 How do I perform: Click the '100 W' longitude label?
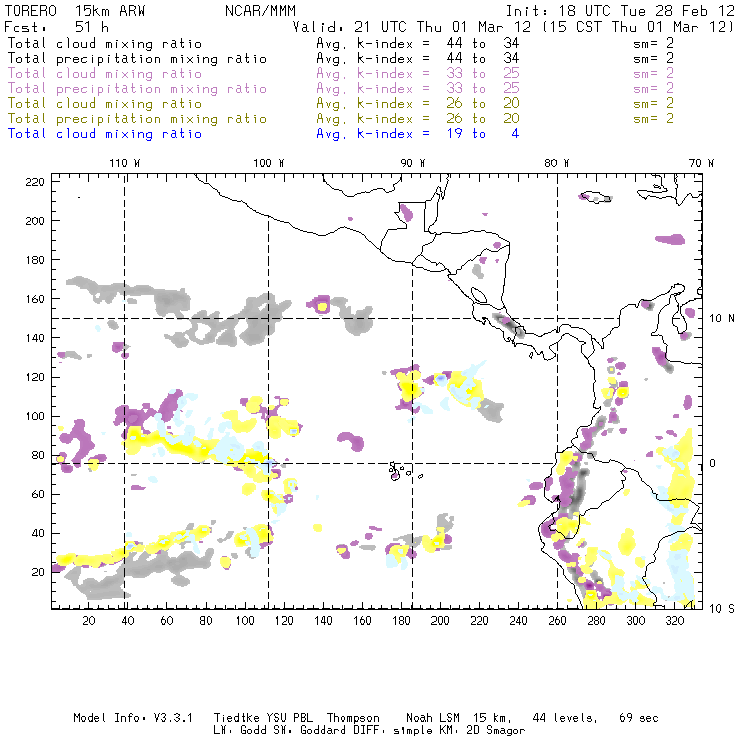pos(269,163)
